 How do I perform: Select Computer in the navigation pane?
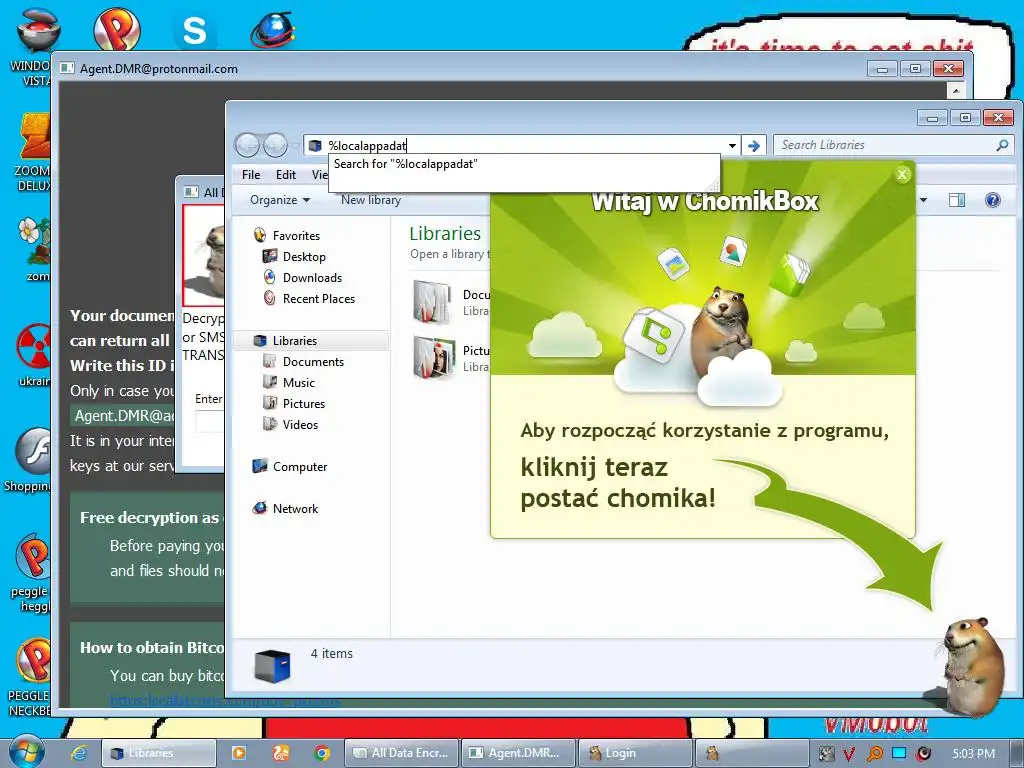click(x=300, y=466)
